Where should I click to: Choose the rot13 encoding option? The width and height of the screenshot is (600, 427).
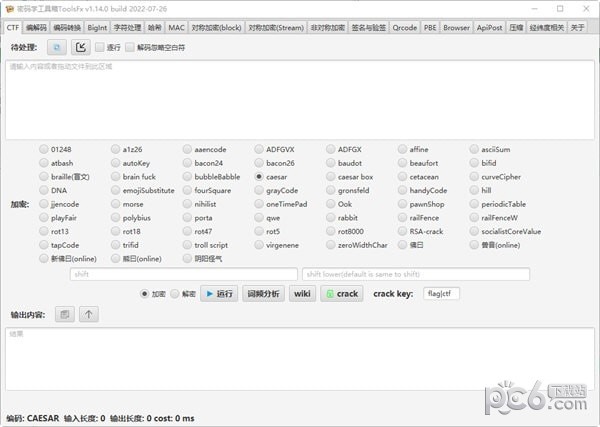click(44, 231)
